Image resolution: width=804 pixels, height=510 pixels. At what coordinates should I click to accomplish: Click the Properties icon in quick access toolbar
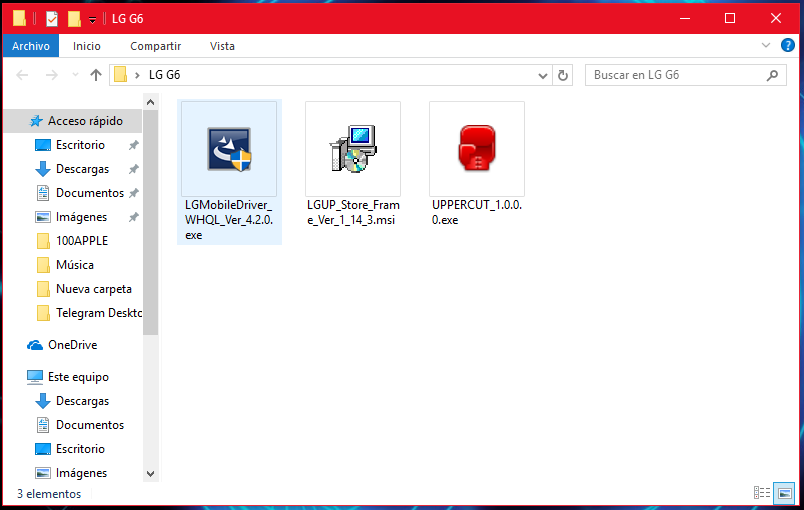(52, 19)
